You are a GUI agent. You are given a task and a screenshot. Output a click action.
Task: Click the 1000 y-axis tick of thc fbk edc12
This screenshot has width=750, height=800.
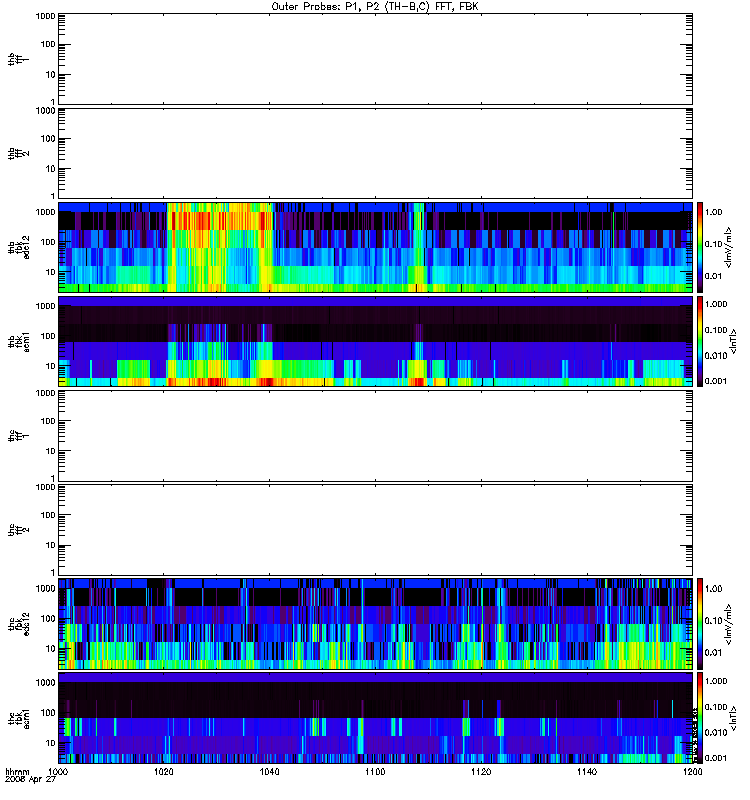tap(45, 589)
